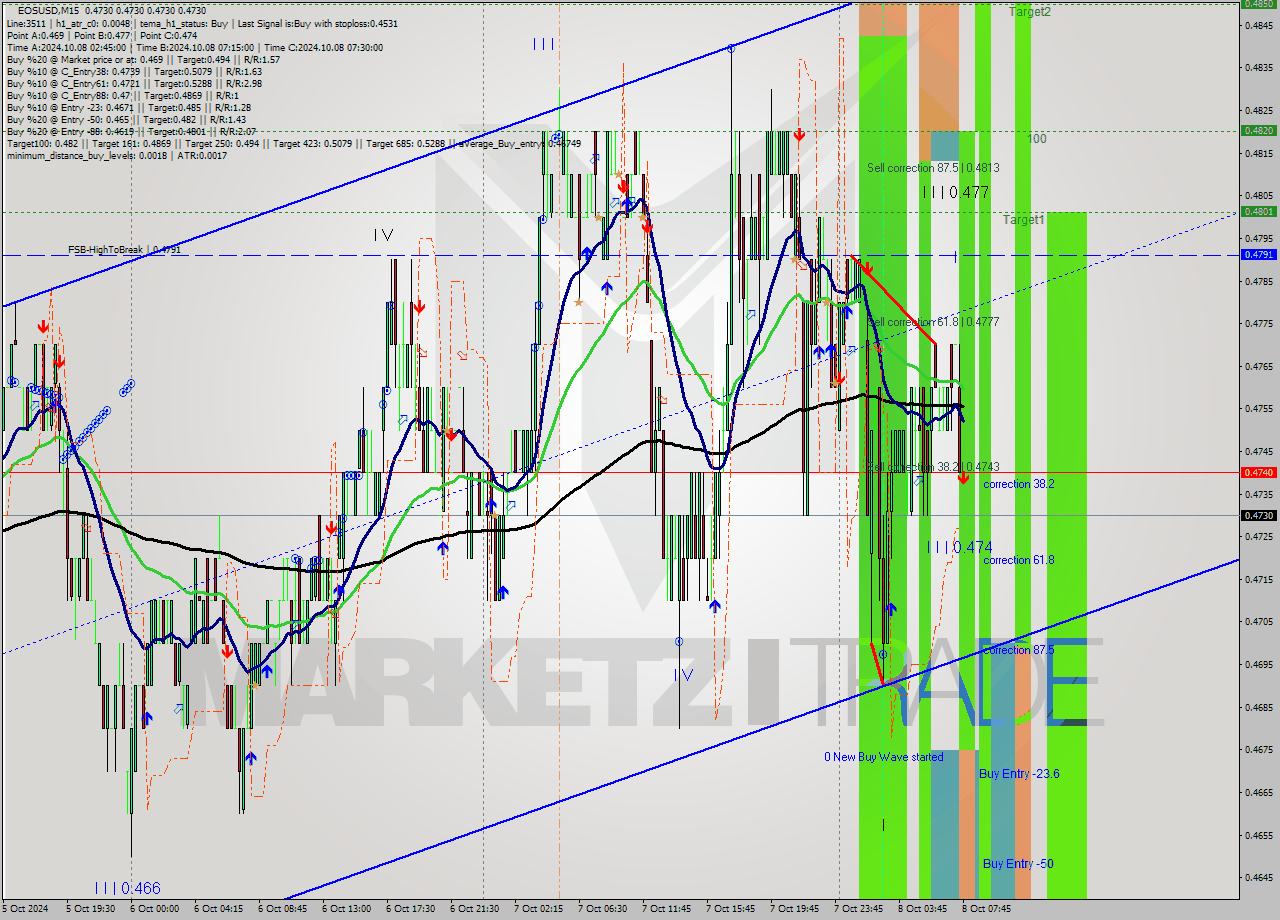Viewport: 1280px width, 920px height.
Task: Click the 'minimum_distance_buy_levels: 0.0018' info line
Action: point(117,155)
